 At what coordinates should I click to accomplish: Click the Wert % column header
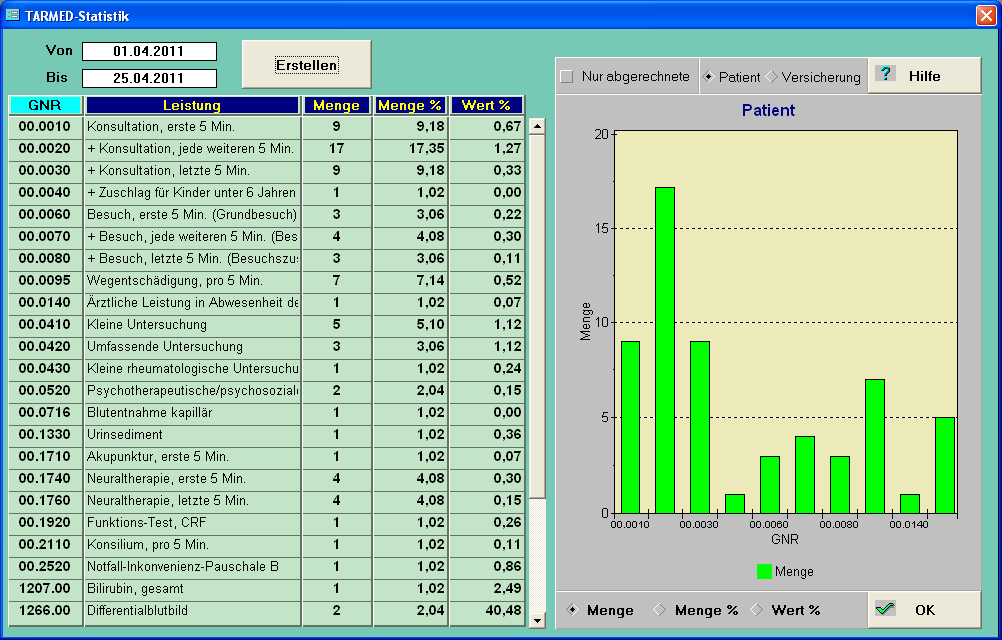[486, 105]
